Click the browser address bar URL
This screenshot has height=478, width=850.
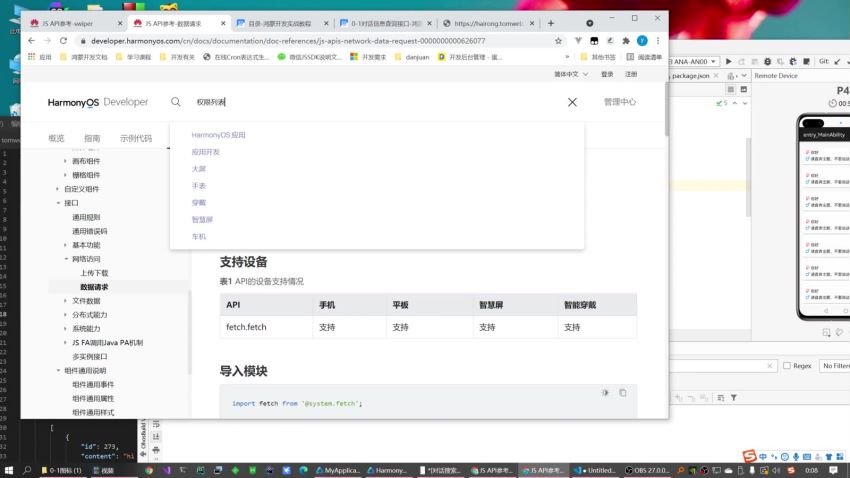pos(288,41)
